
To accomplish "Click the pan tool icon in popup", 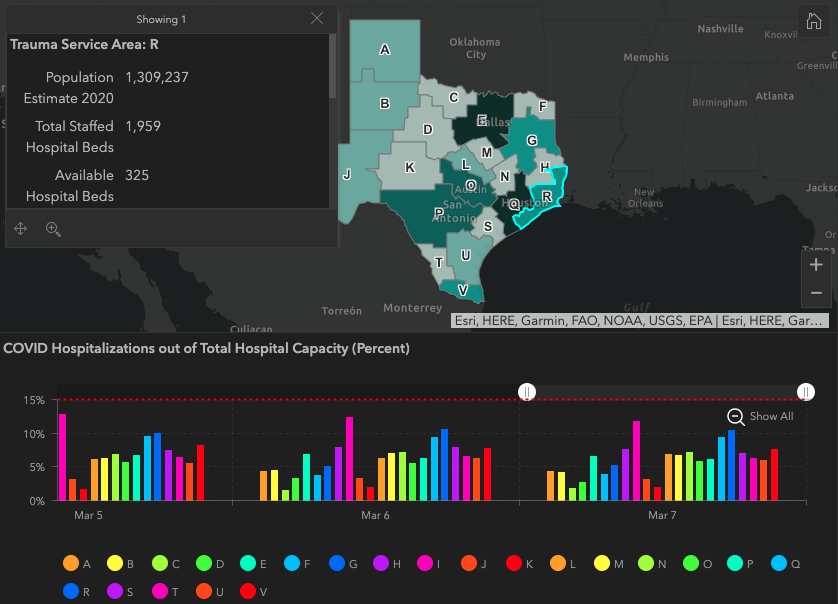I will [x=20, y=229].
